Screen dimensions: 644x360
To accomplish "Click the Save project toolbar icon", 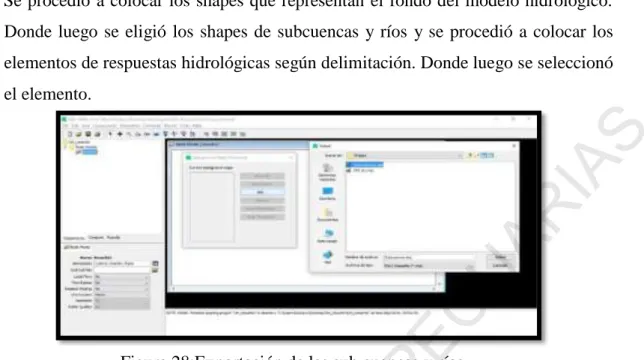I will click(88, 134).
